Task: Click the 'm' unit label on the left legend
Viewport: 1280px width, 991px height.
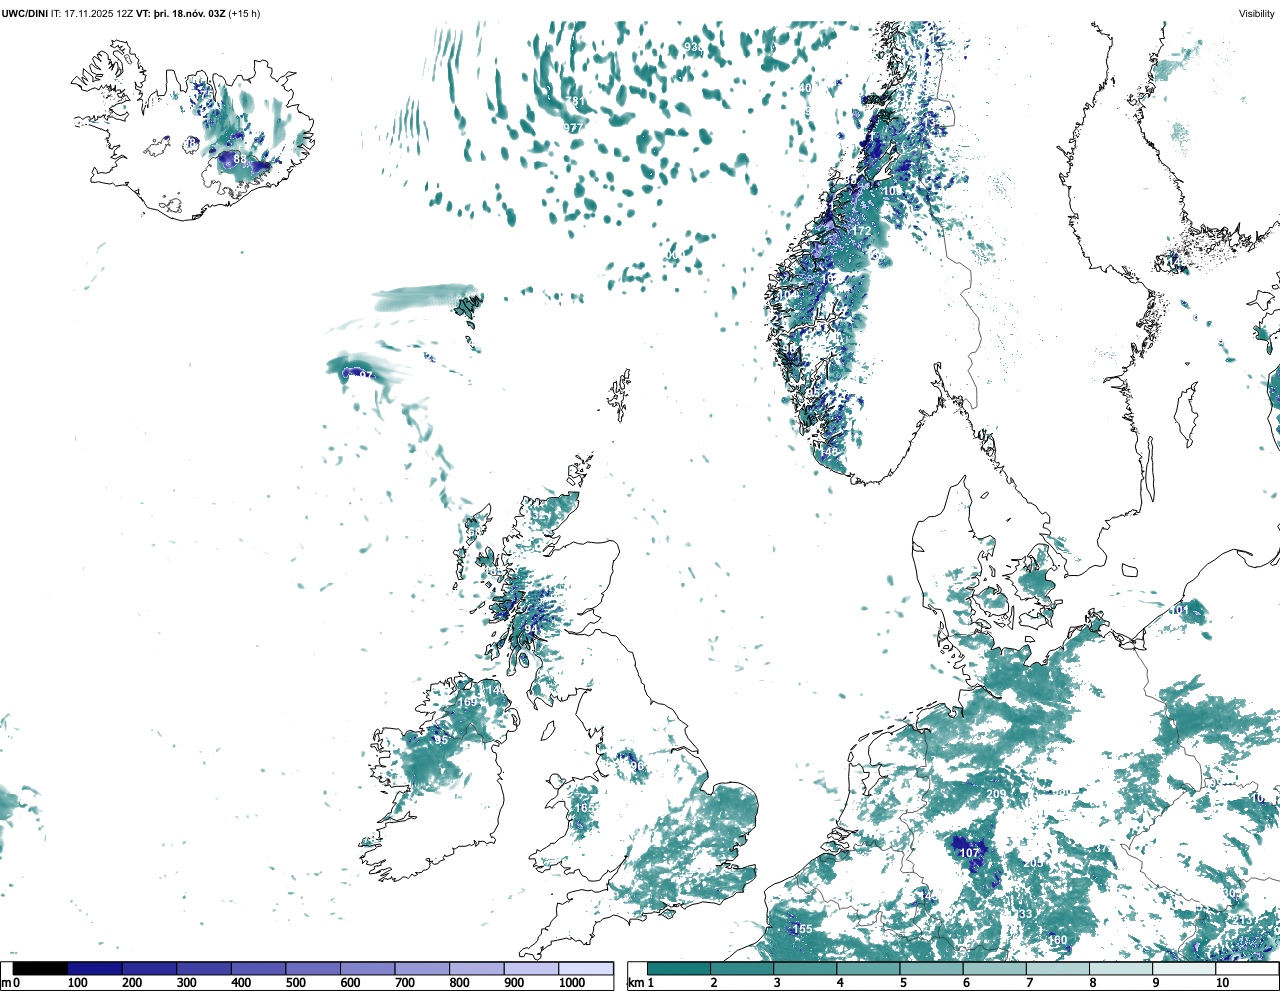Action: point(6,983)
